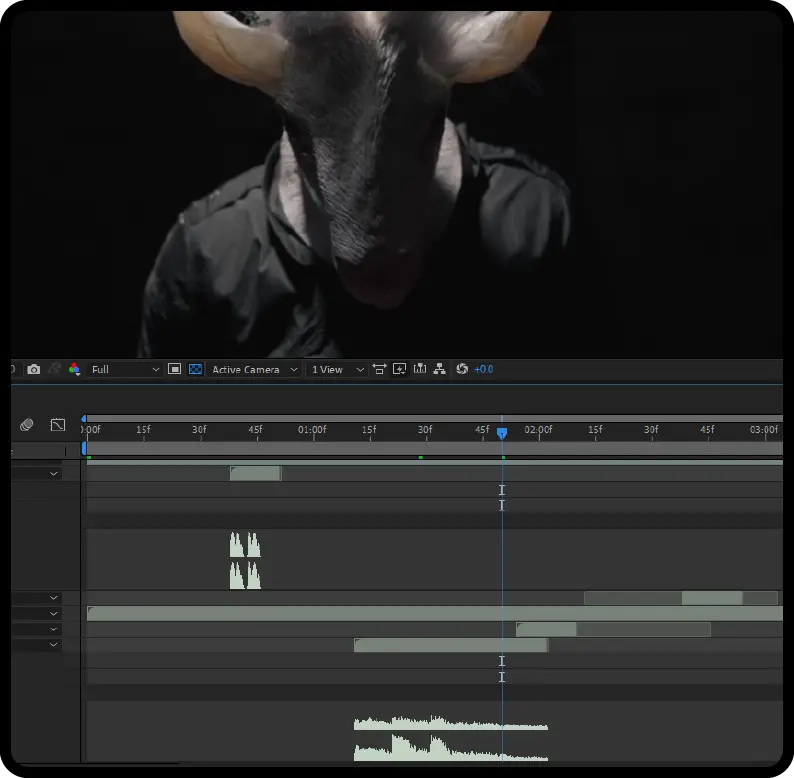Image resolution: width=794 pixels, height=778 pixels.
Task: Click the fast previews icon
Action: pos(400,369)
